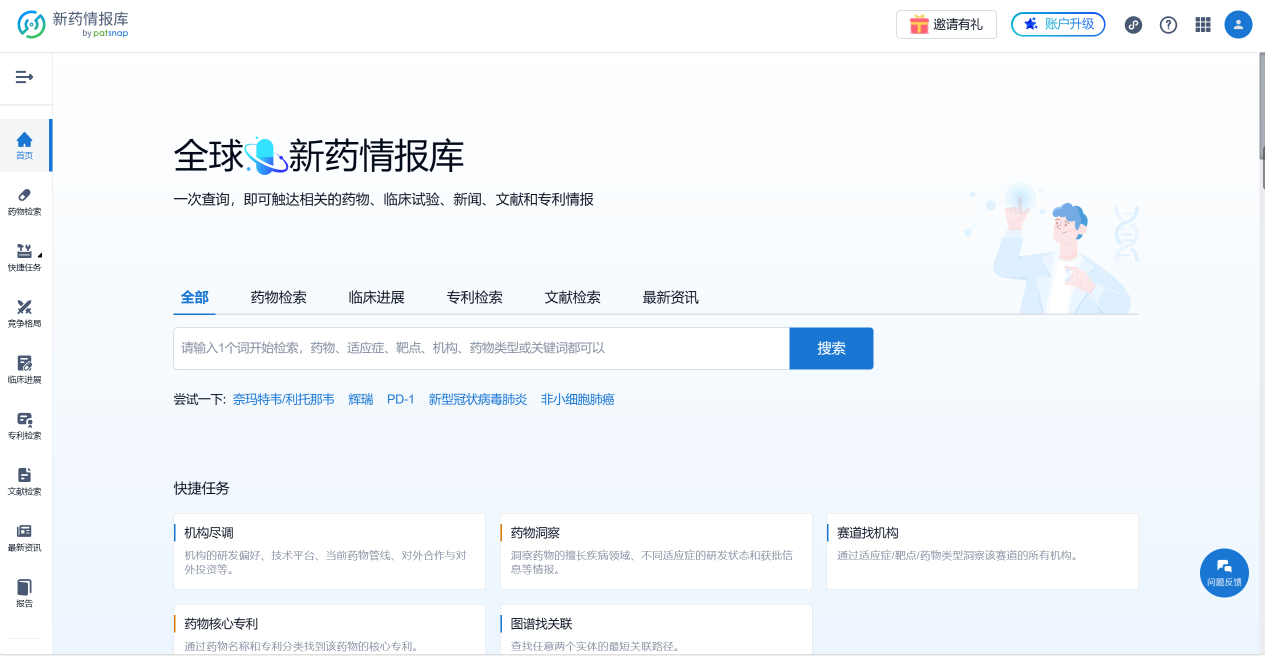
Task: Try the suggested PD-1 search link
Action: tap(400, 400)
